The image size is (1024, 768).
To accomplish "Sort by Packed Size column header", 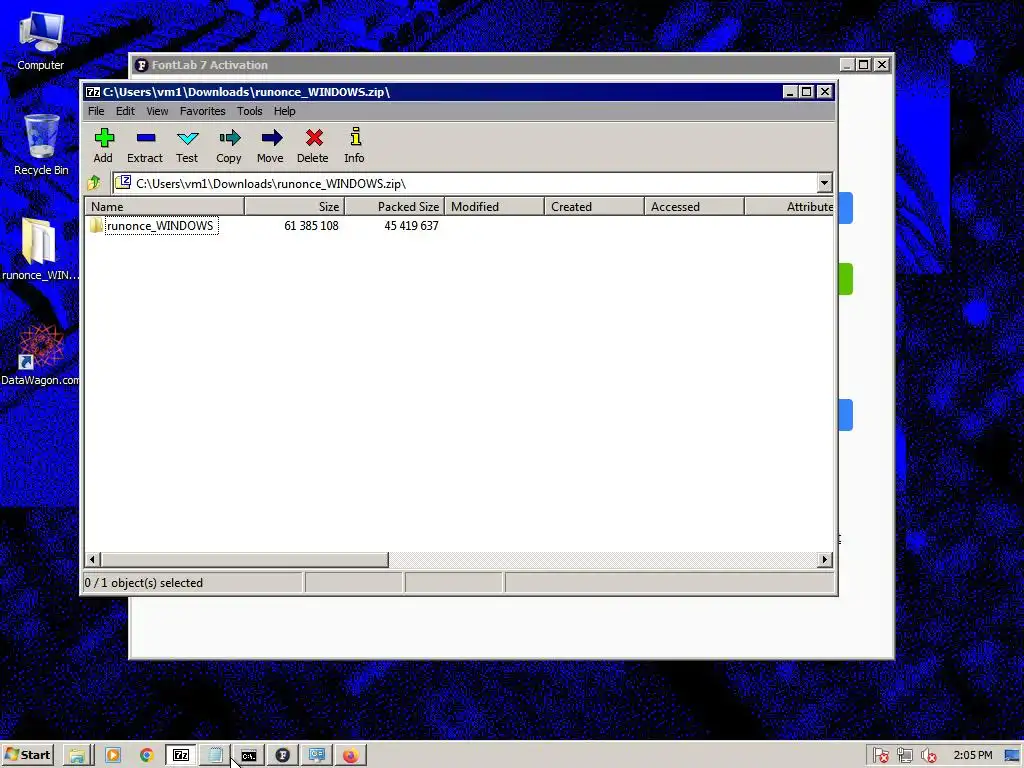I will point(394,206).
